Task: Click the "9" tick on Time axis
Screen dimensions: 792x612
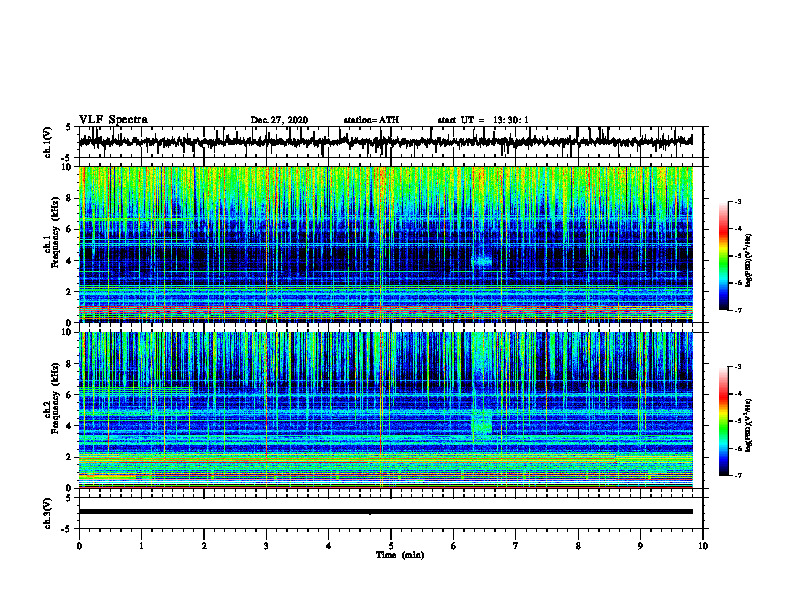Action: [x=640, y=546]
